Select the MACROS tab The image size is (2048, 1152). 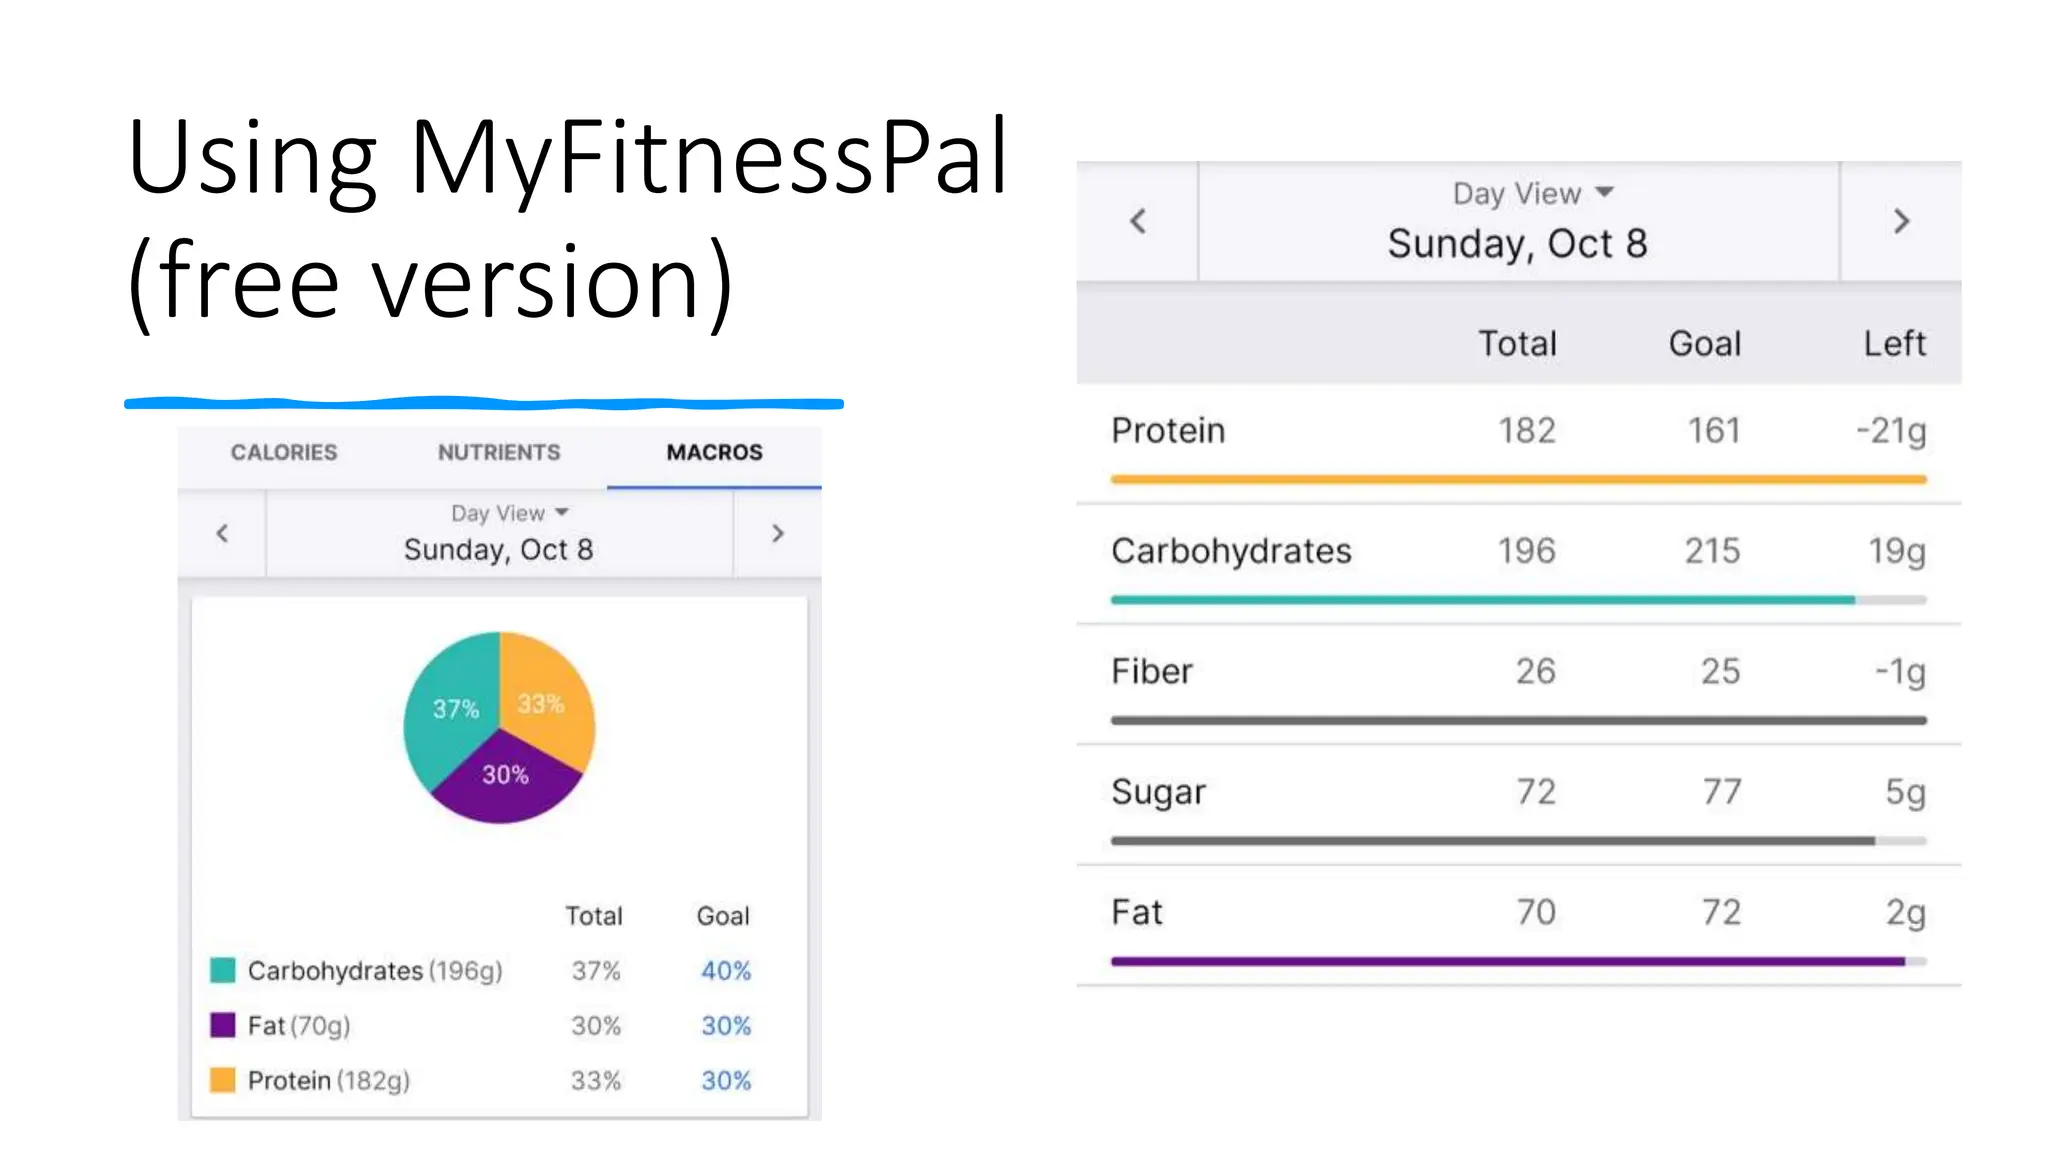pyautogui.click(x=714, y=453)
